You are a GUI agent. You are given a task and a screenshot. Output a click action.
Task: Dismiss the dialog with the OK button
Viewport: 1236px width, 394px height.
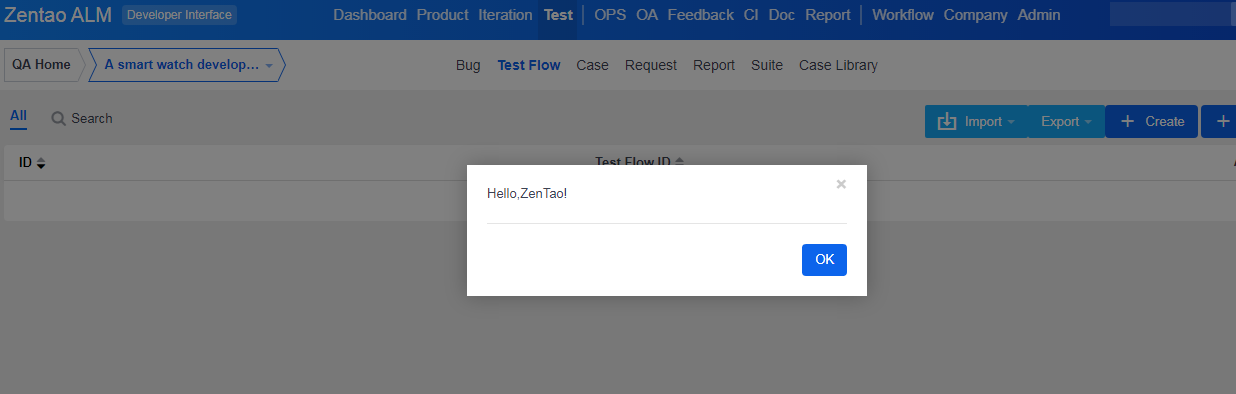point(824,259)
